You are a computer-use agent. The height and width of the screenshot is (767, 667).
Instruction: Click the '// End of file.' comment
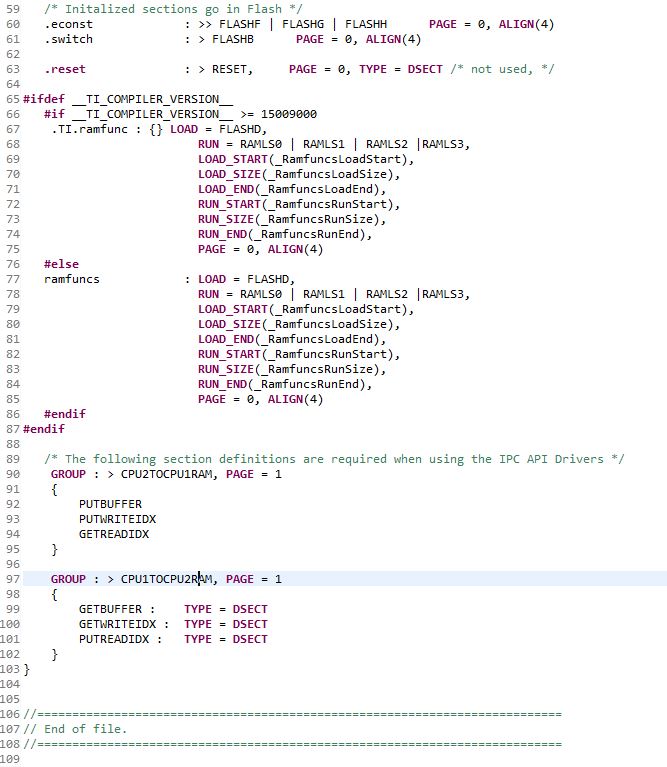click(x=75, y=729)
